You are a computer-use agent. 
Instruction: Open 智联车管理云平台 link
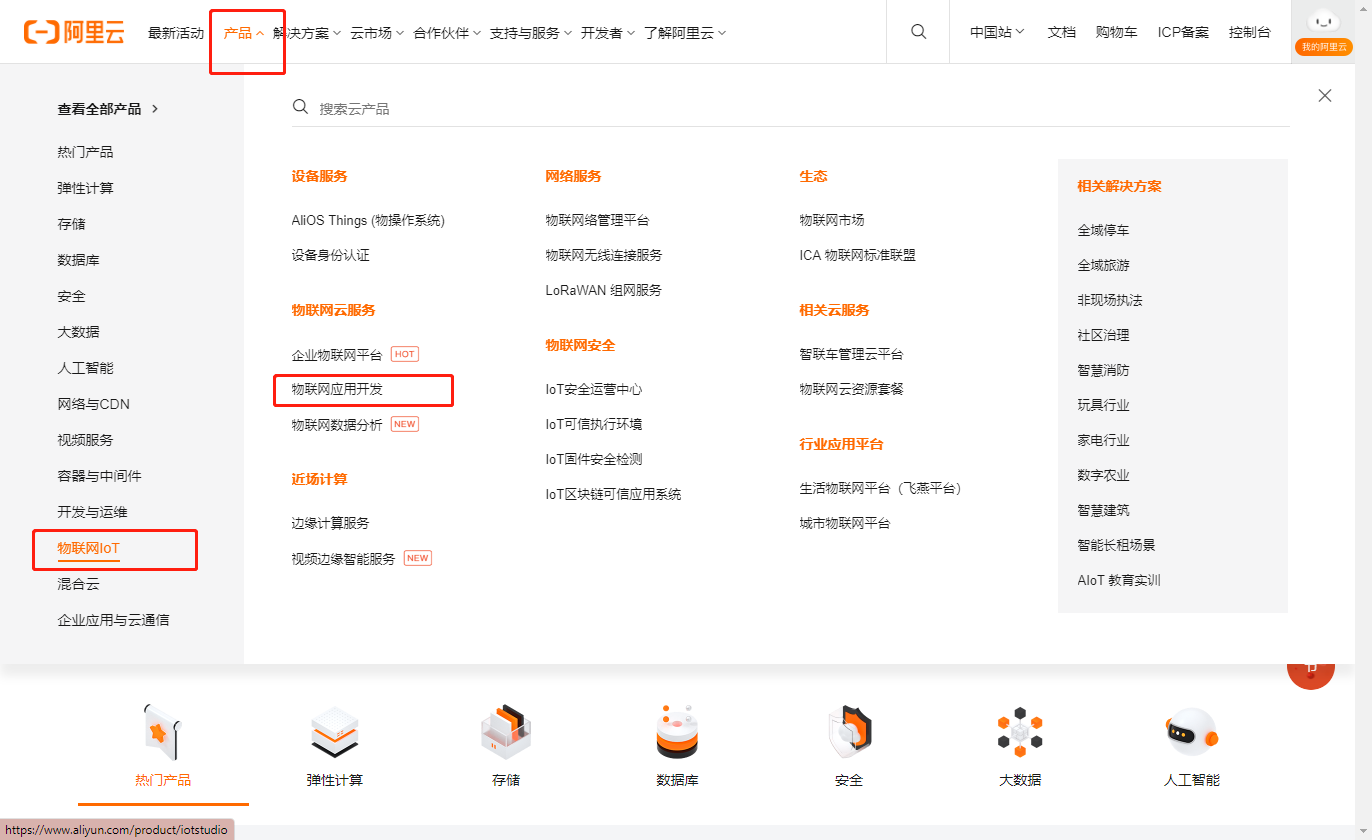[851, 354]
